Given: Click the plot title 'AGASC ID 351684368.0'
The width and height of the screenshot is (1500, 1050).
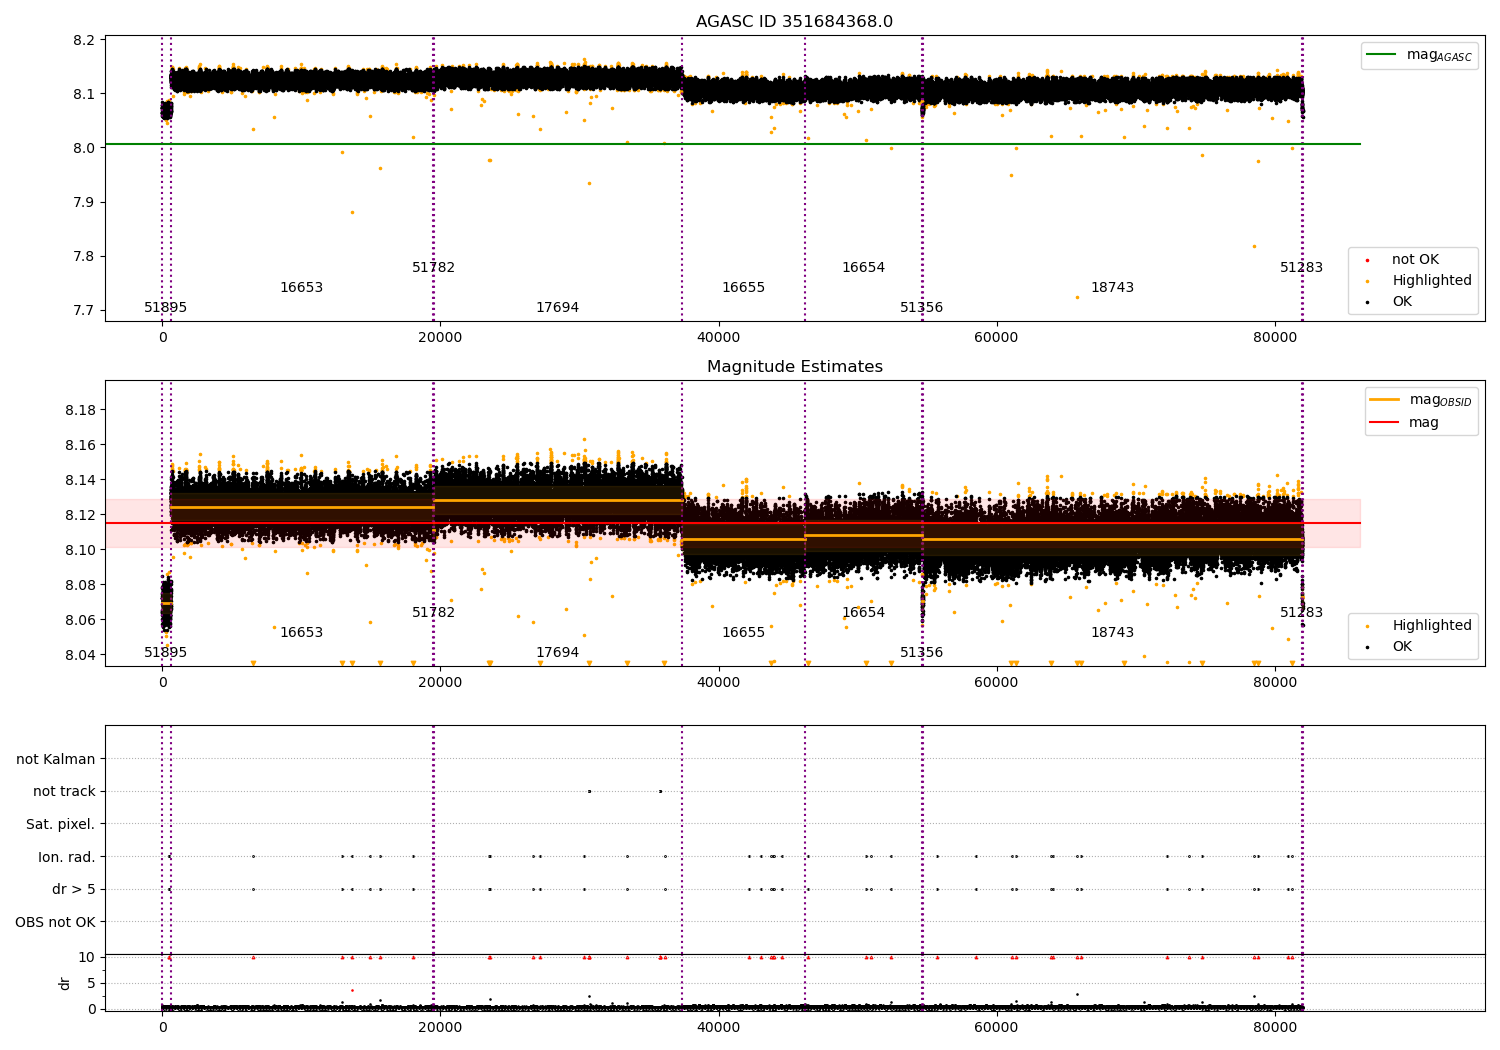Looking at the screenshot, I should click(794, 22).
